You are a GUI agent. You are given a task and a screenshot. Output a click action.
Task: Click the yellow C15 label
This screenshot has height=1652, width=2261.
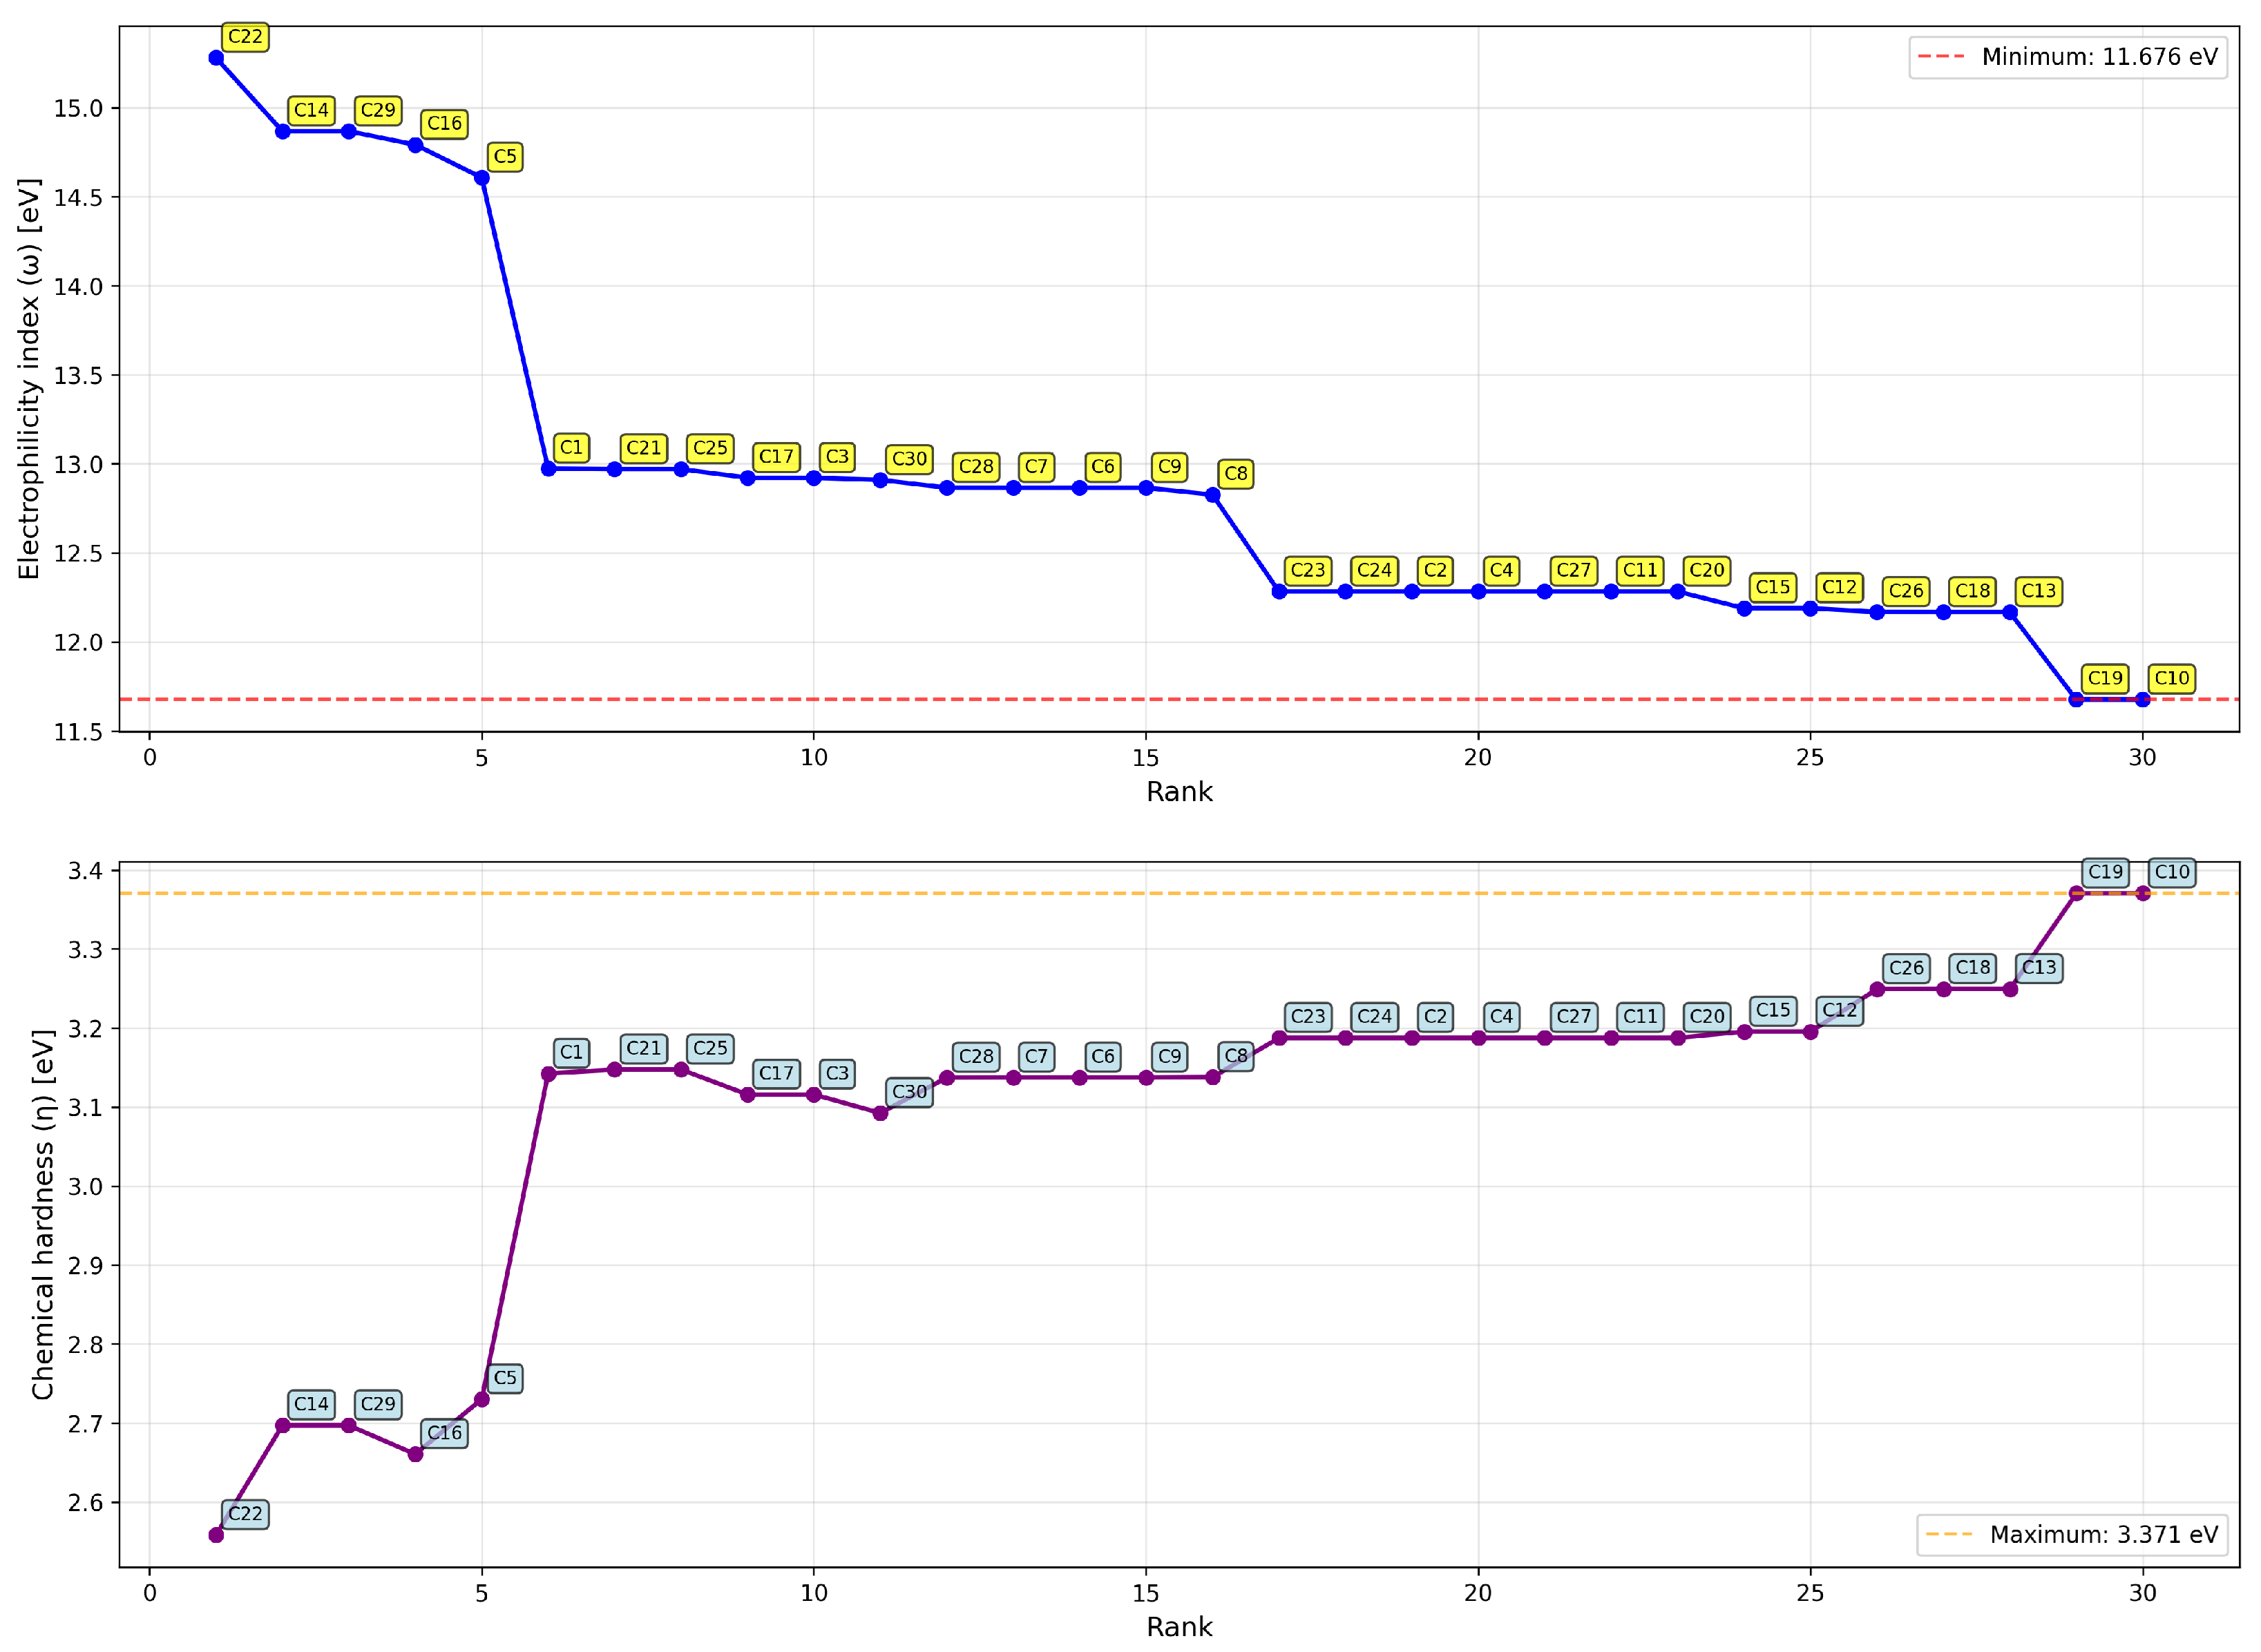coord(1773,587)
